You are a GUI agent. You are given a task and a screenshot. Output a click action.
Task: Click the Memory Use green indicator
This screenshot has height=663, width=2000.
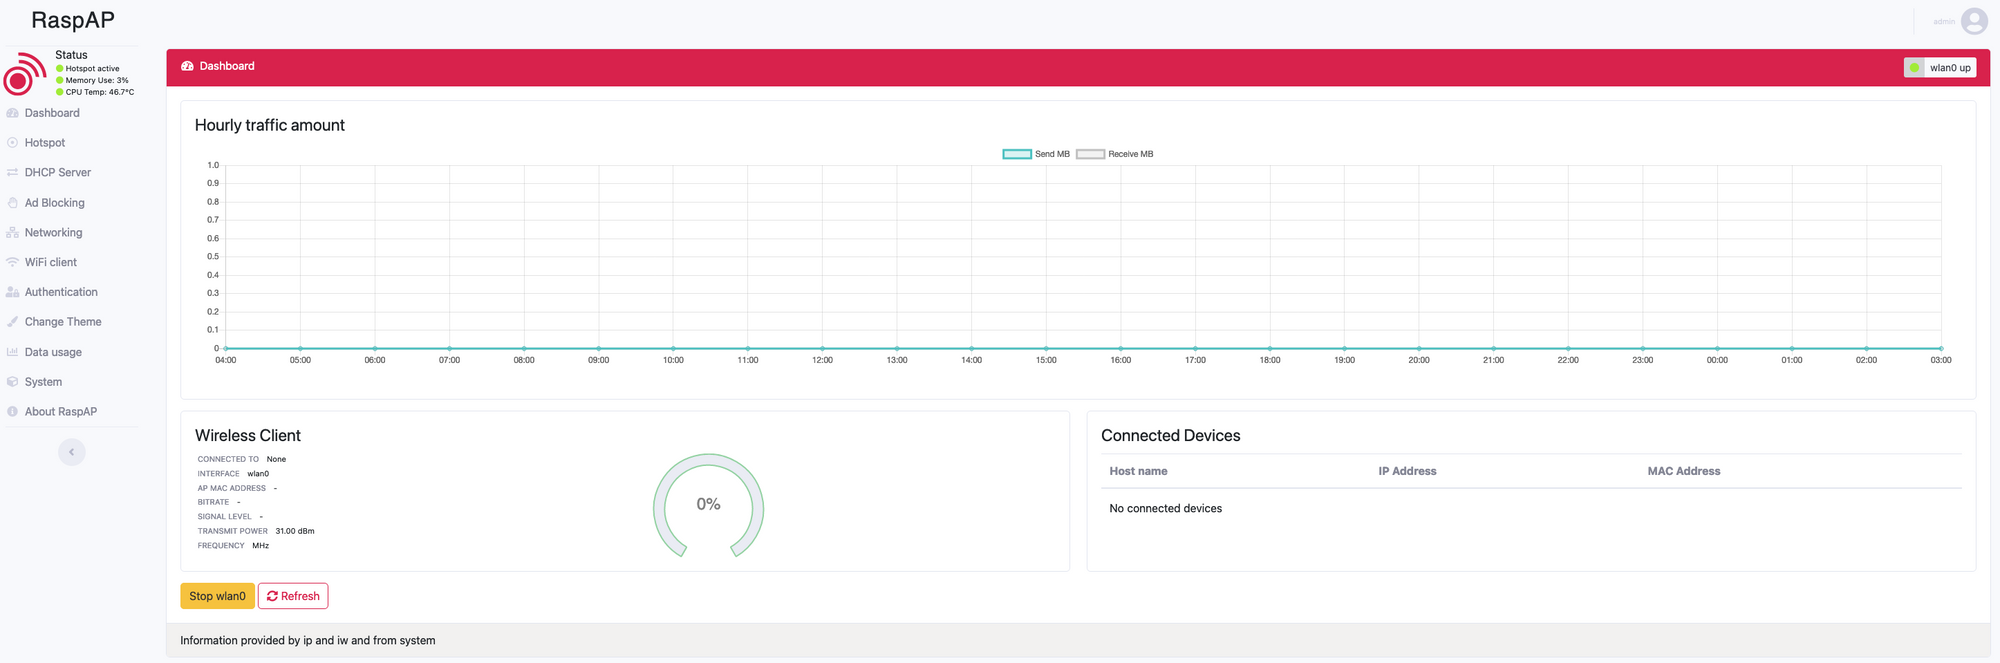click(60, 80)
